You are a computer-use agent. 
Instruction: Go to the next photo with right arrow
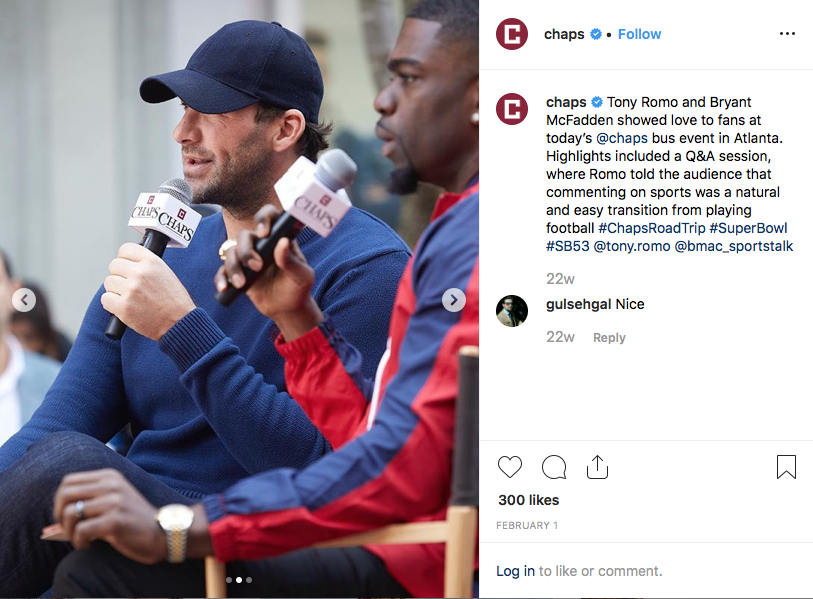[454, 300]
